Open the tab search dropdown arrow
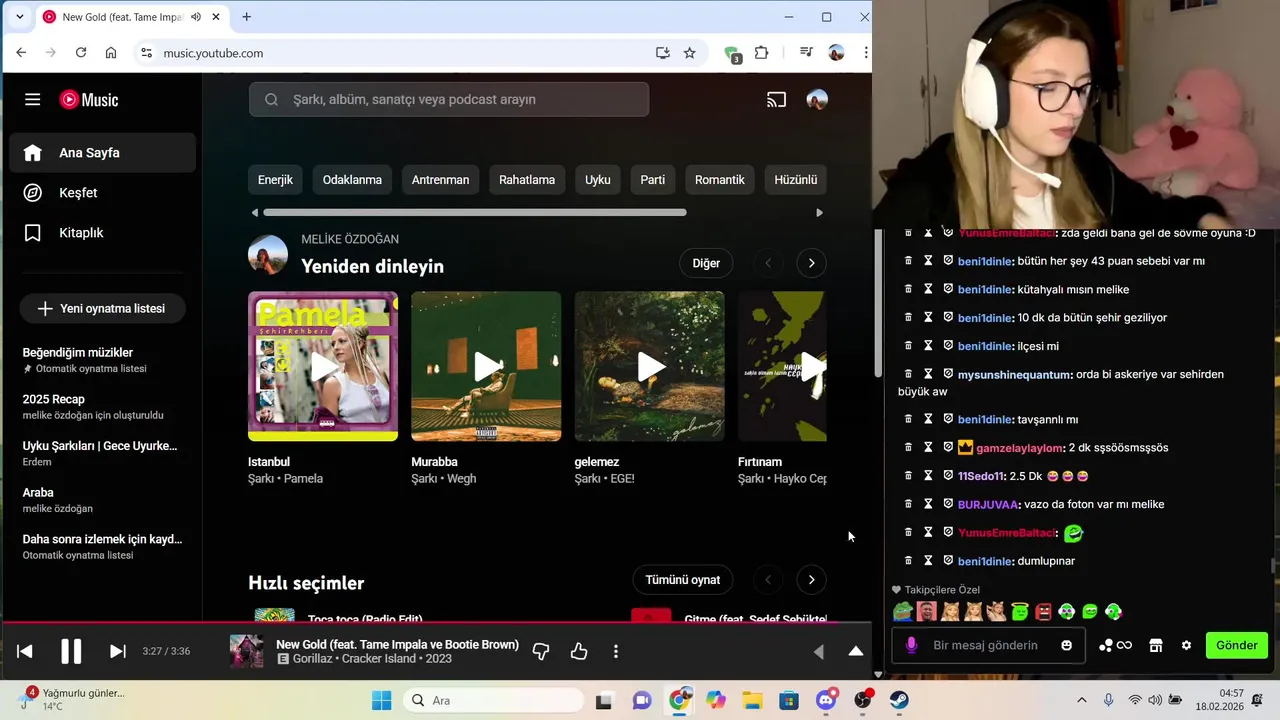The image size is (1280, 720). pos(19,17)
